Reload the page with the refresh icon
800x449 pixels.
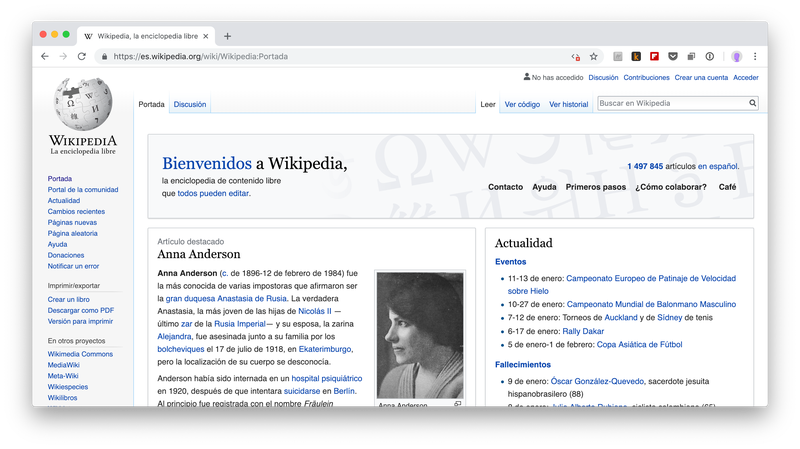point(82,57)
